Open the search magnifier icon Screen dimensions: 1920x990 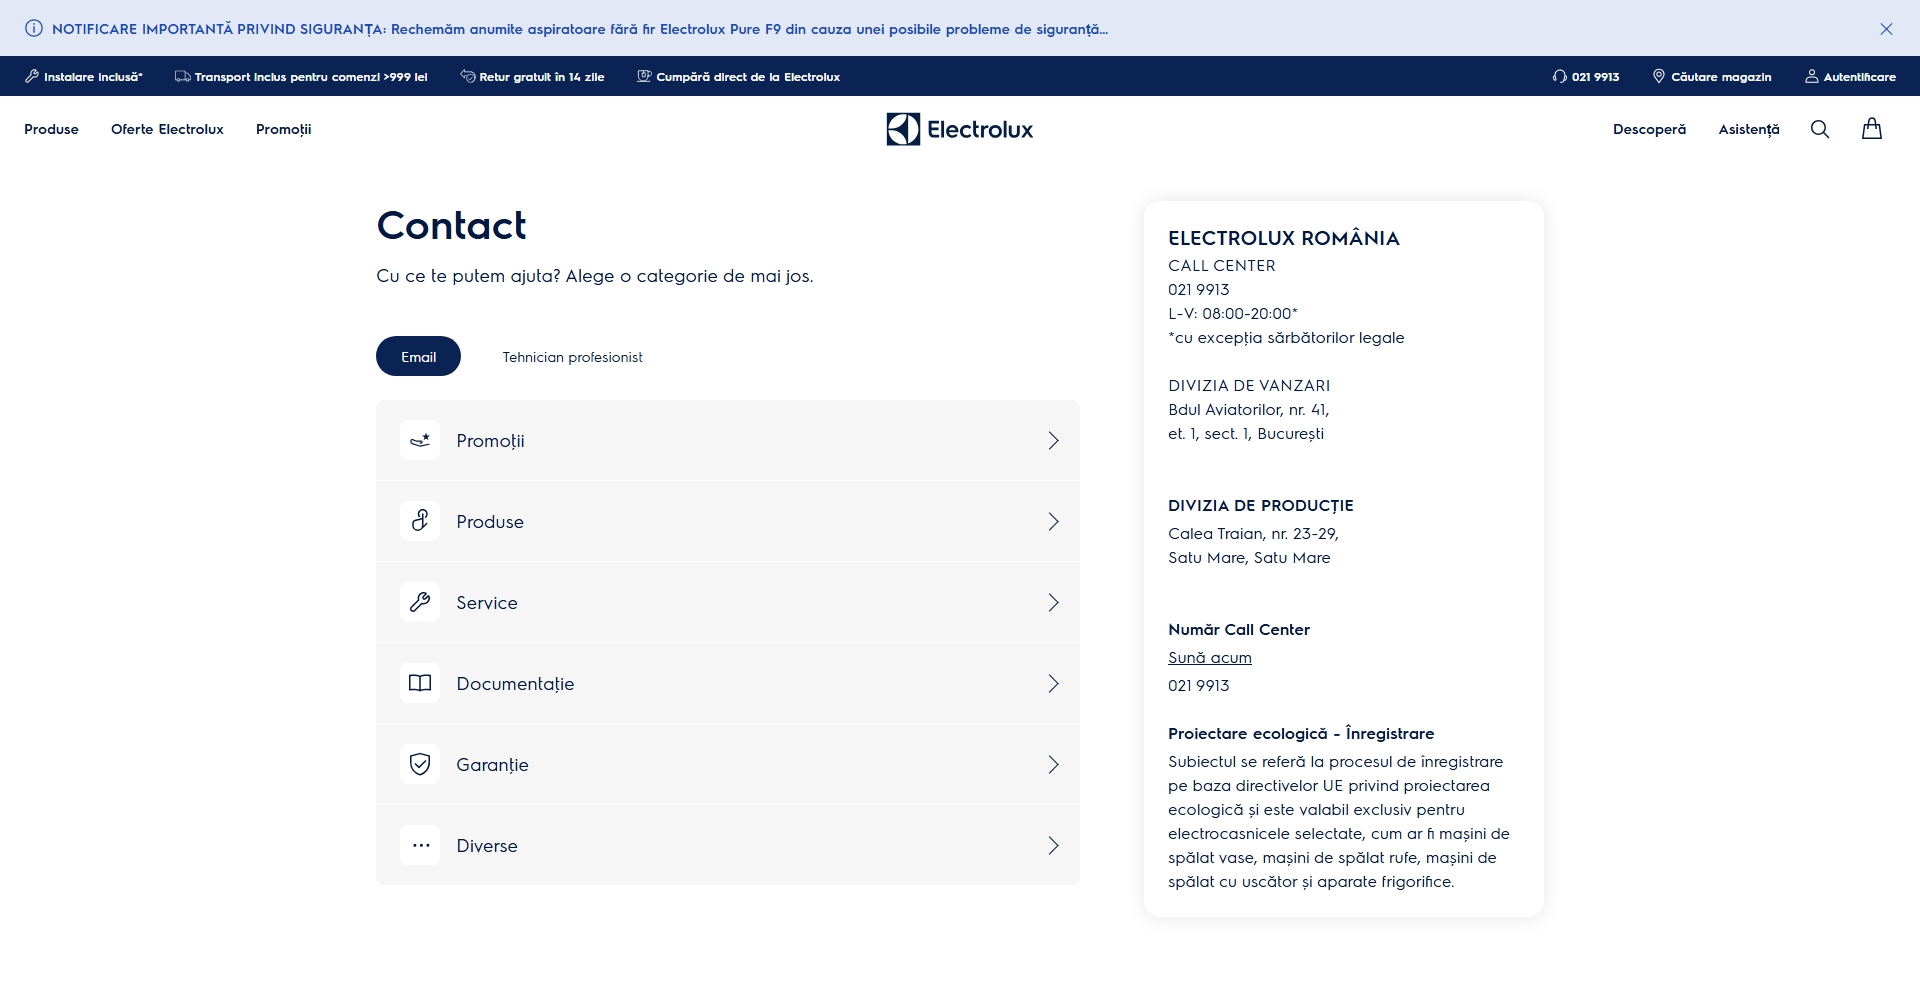1820,129
